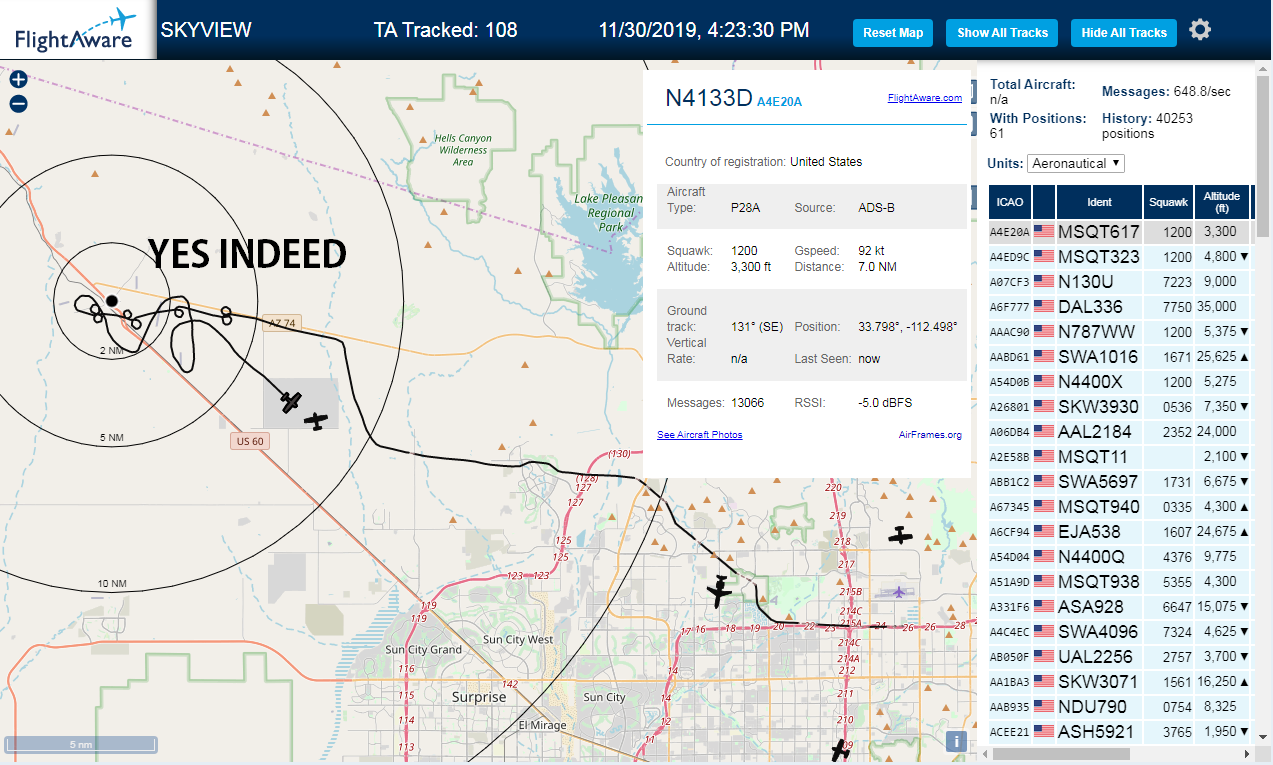Screen dimensions: 1273x765
Task: Click the flag icon in the ASH5921 row
Action: (x=1044, y=731)
